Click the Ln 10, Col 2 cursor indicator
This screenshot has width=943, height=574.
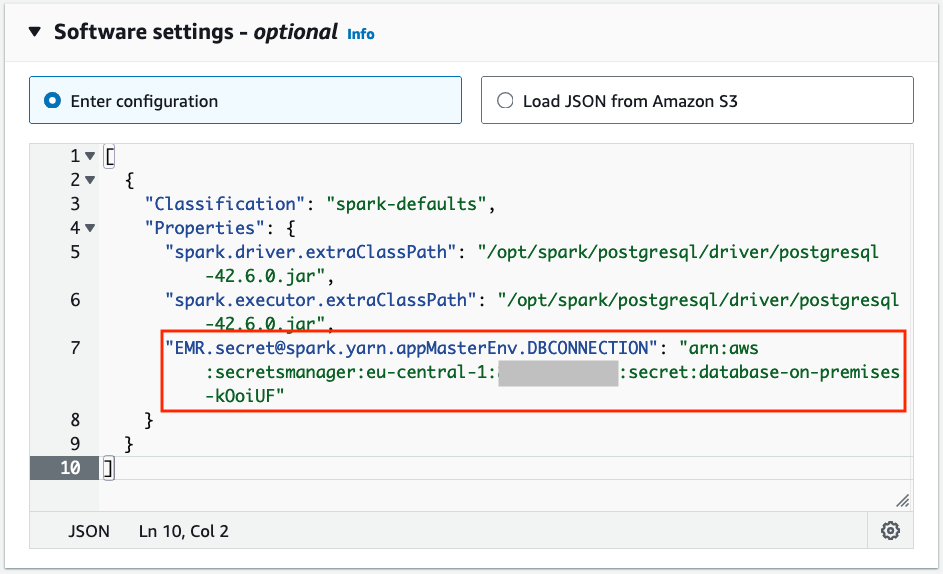(x=184, y=531)
